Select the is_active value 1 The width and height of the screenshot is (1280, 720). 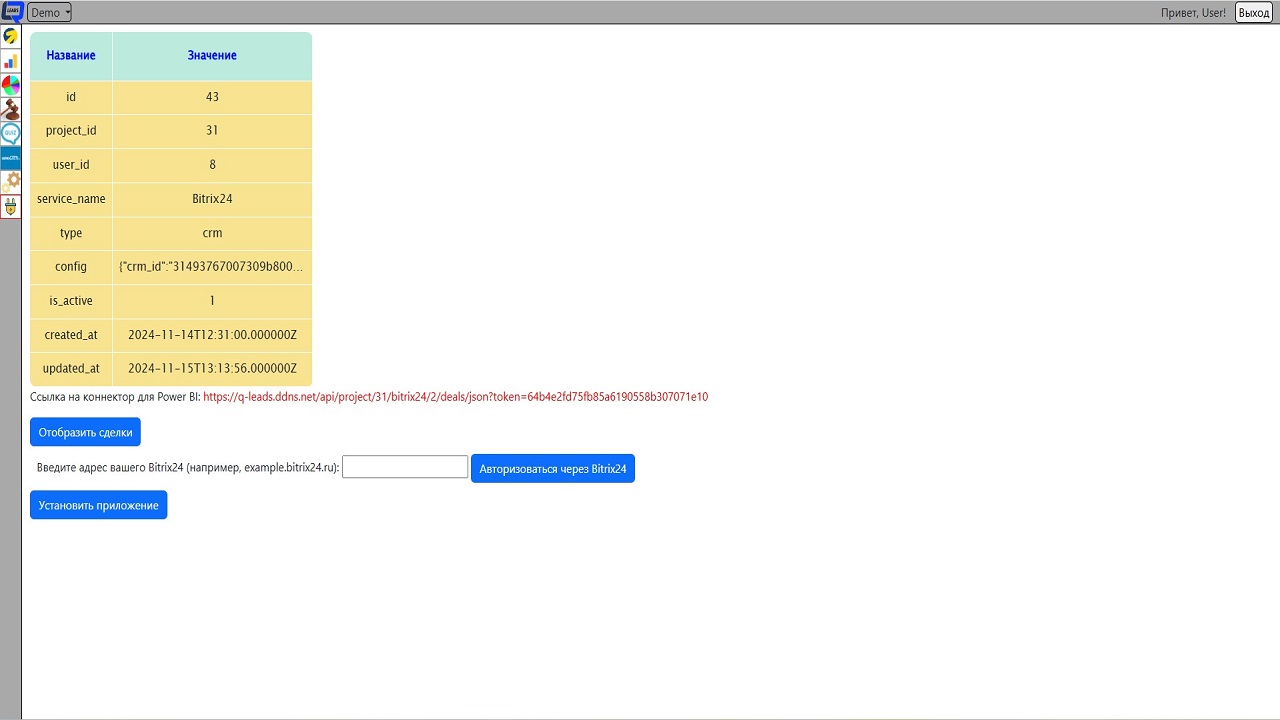point(212,301)
